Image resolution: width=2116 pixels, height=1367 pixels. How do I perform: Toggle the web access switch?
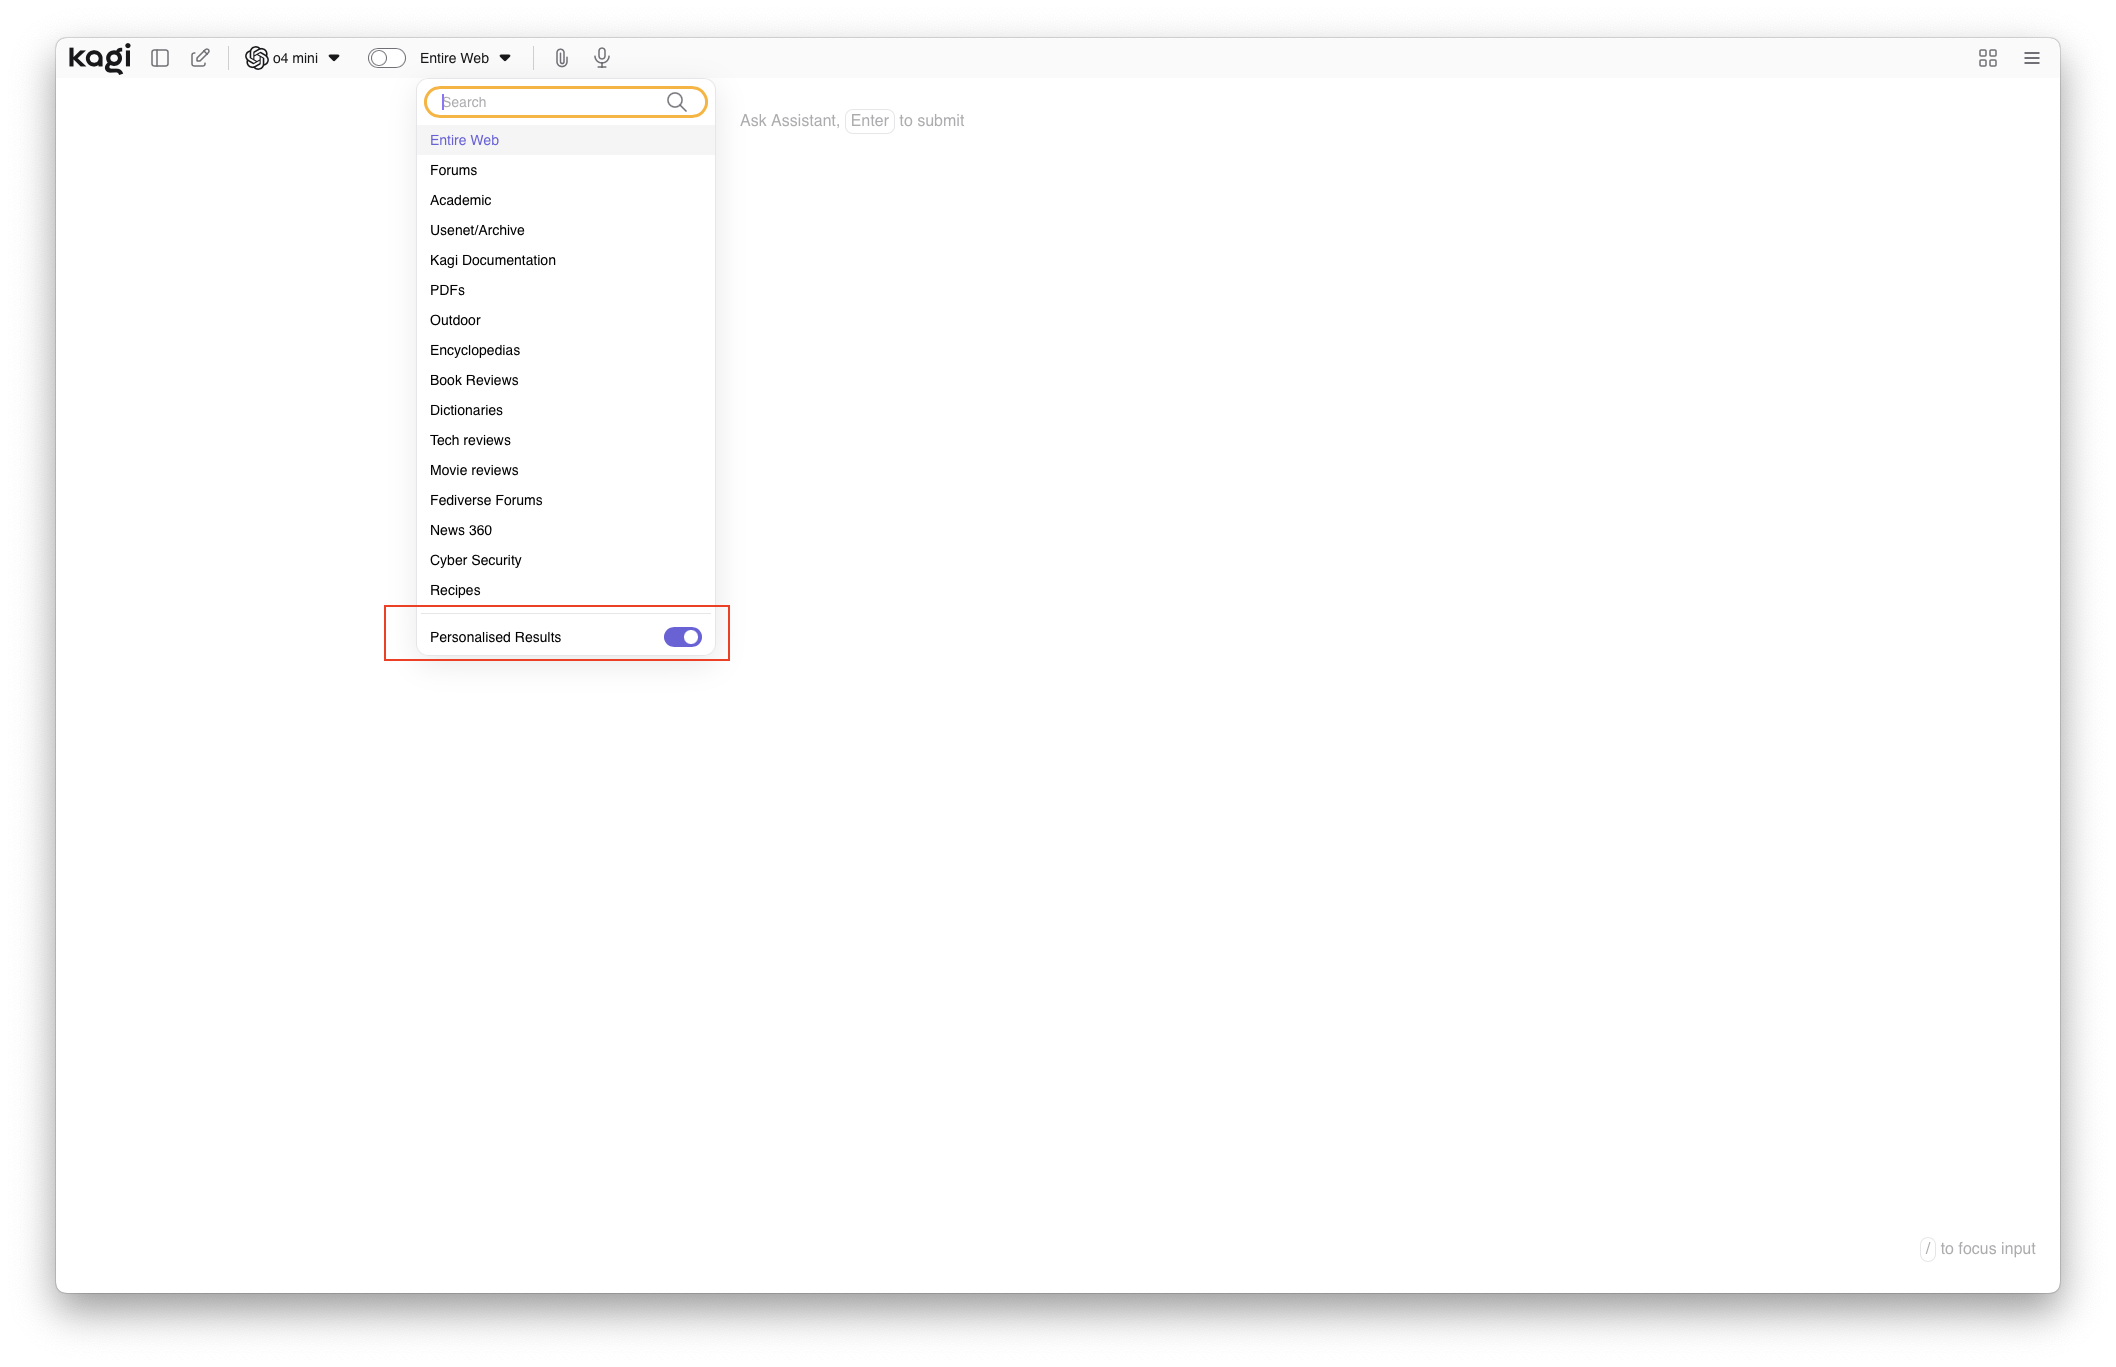pos(386,58)
